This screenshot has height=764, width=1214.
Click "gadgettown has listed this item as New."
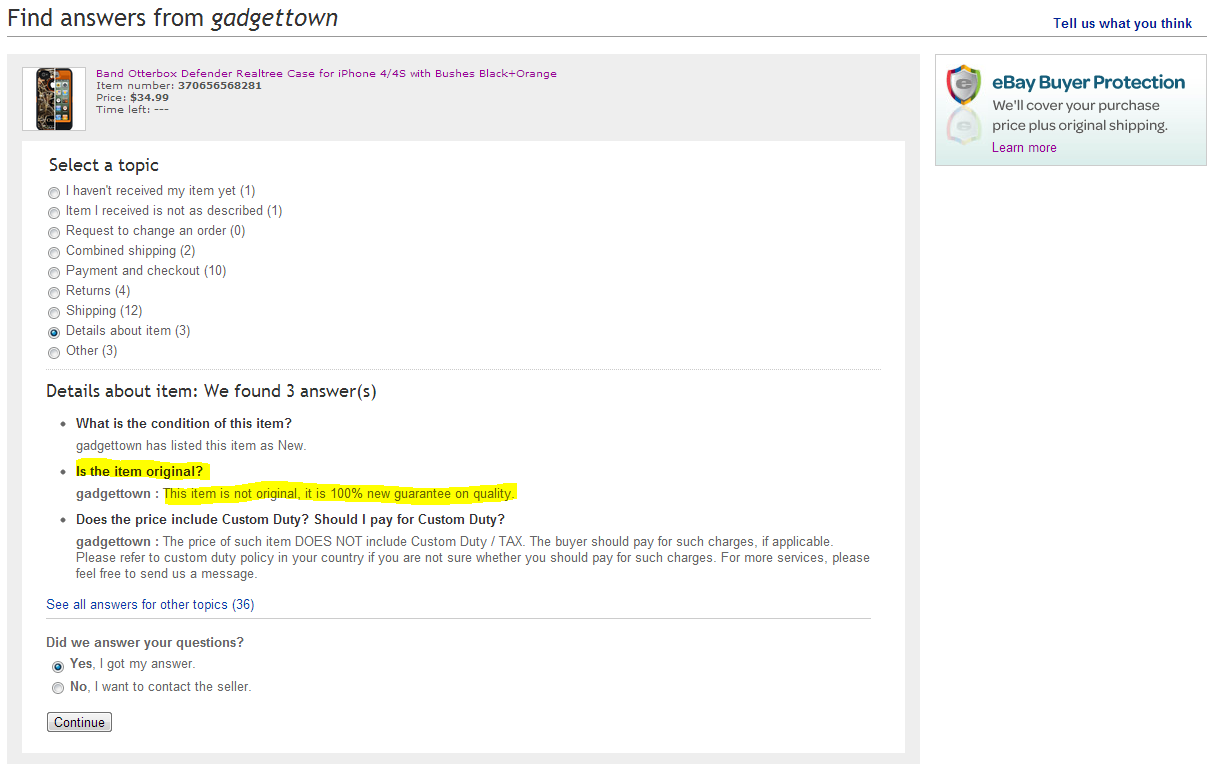(x=191, y=446)
